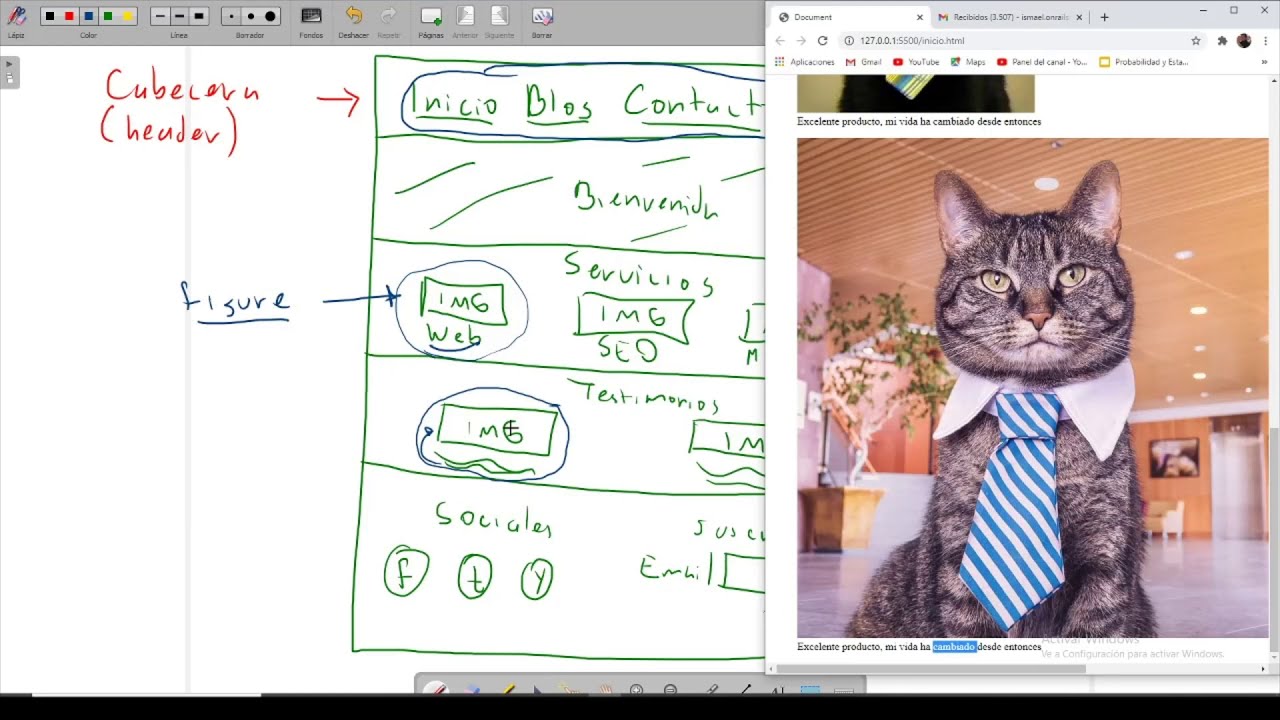Open the Chrome profile avatar
1280x720 pixels.
click(x=1244, y=41)
